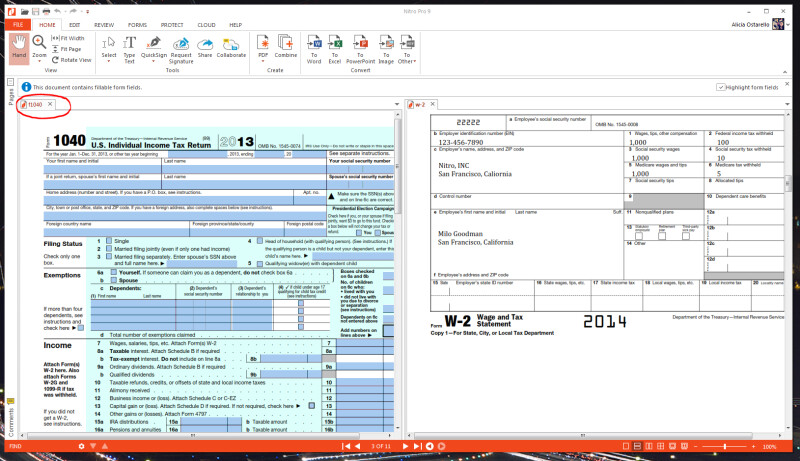Convert document To Word

pos(314,49)
